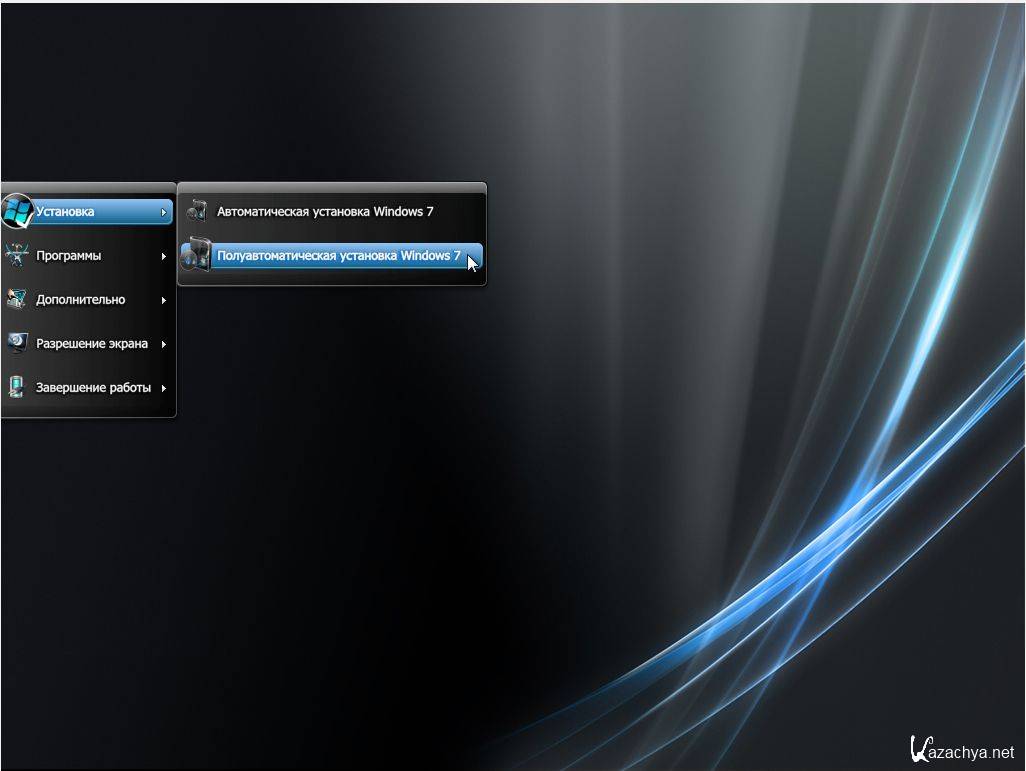Click the power icon beside Завершение работы
The width and height of the screenshot is (1026, 771).
[x=16, y=387]
